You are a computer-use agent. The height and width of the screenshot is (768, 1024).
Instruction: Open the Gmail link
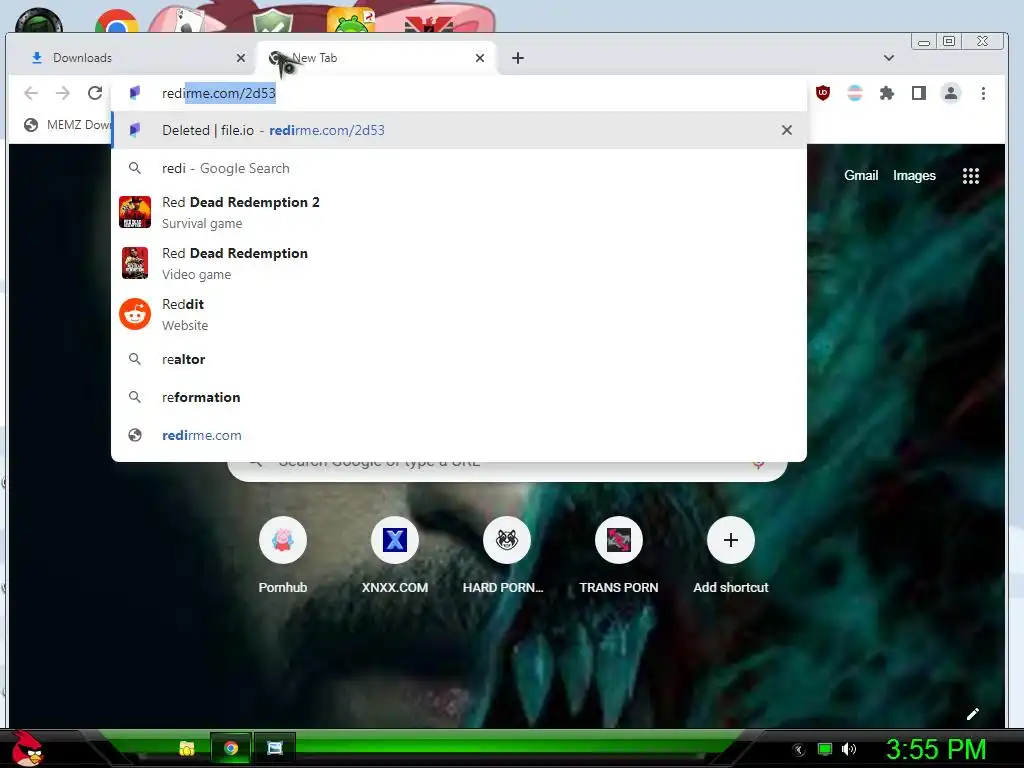pyautogui.click(x=861, y=176)
